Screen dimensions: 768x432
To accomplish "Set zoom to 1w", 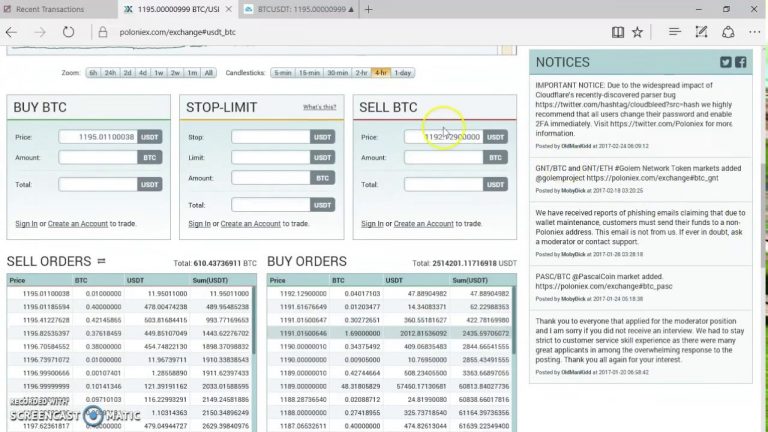I will point(159,72).
